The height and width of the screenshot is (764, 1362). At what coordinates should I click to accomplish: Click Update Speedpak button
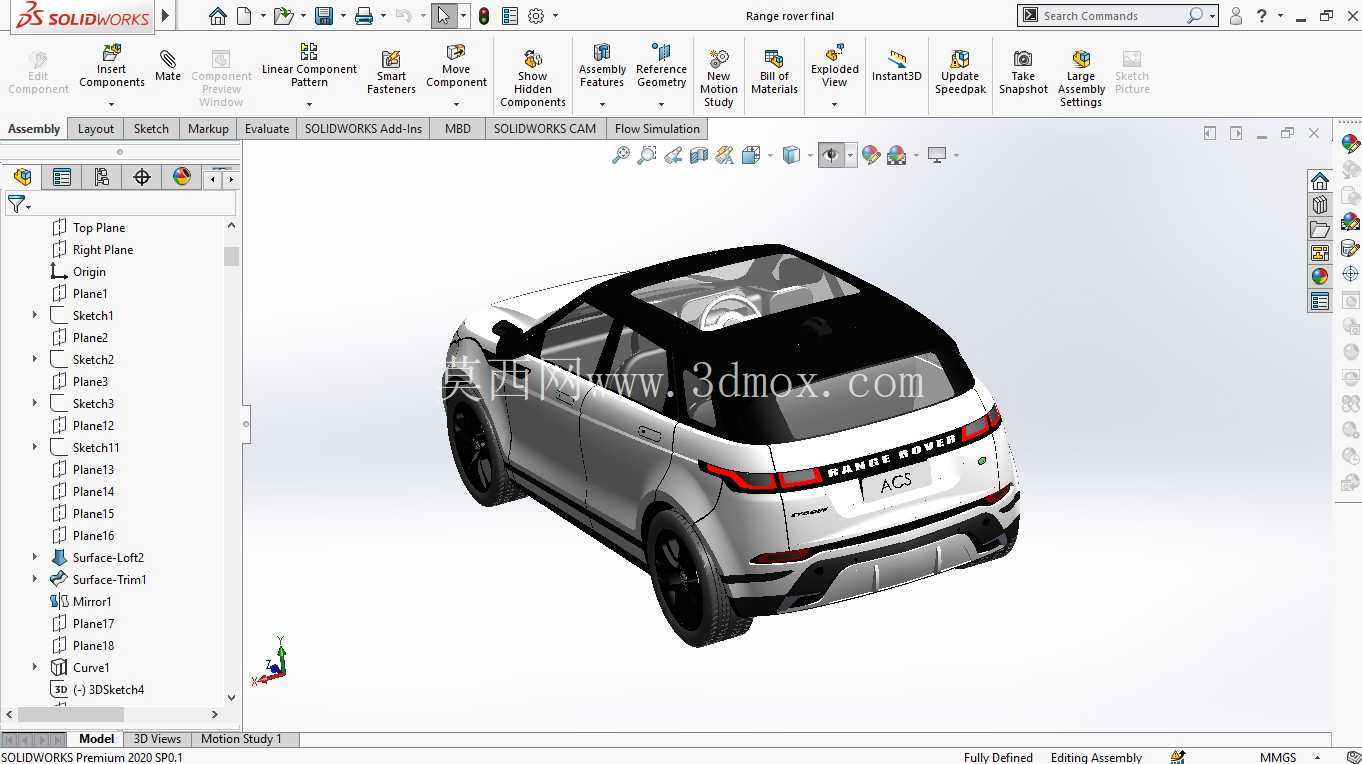coord(960,72)
